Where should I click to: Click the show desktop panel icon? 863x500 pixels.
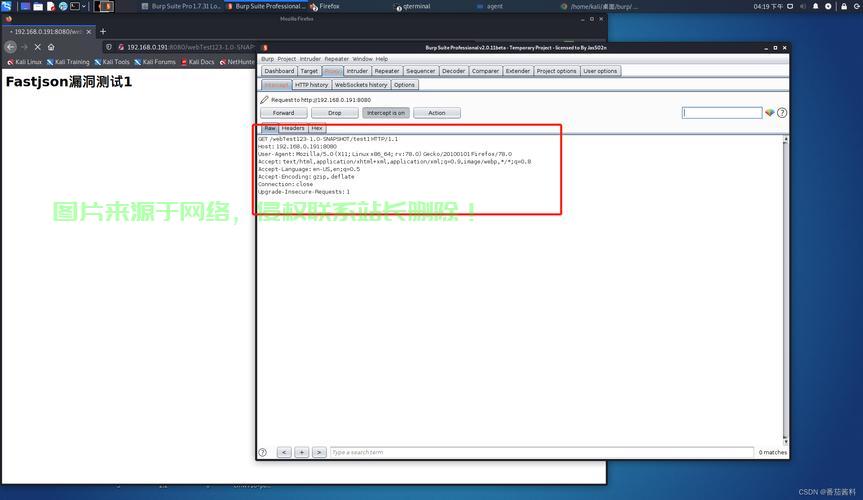click(25, 6)
